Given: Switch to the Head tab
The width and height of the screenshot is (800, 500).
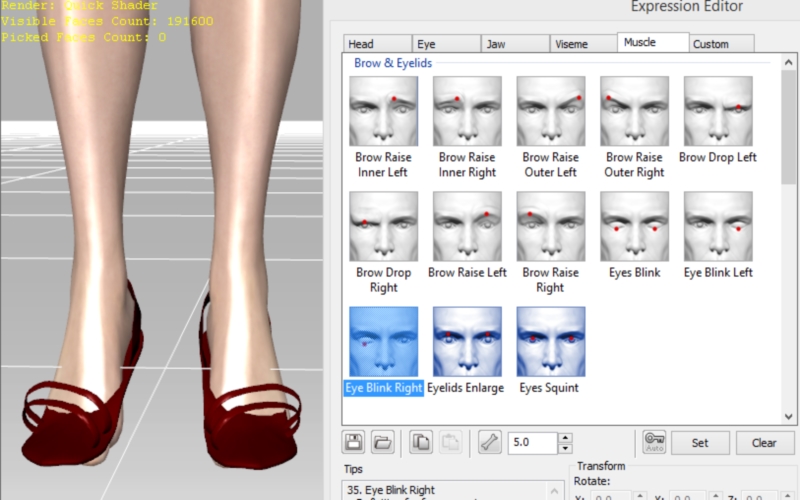Looking at the screenshot, I should click(377, 44).
